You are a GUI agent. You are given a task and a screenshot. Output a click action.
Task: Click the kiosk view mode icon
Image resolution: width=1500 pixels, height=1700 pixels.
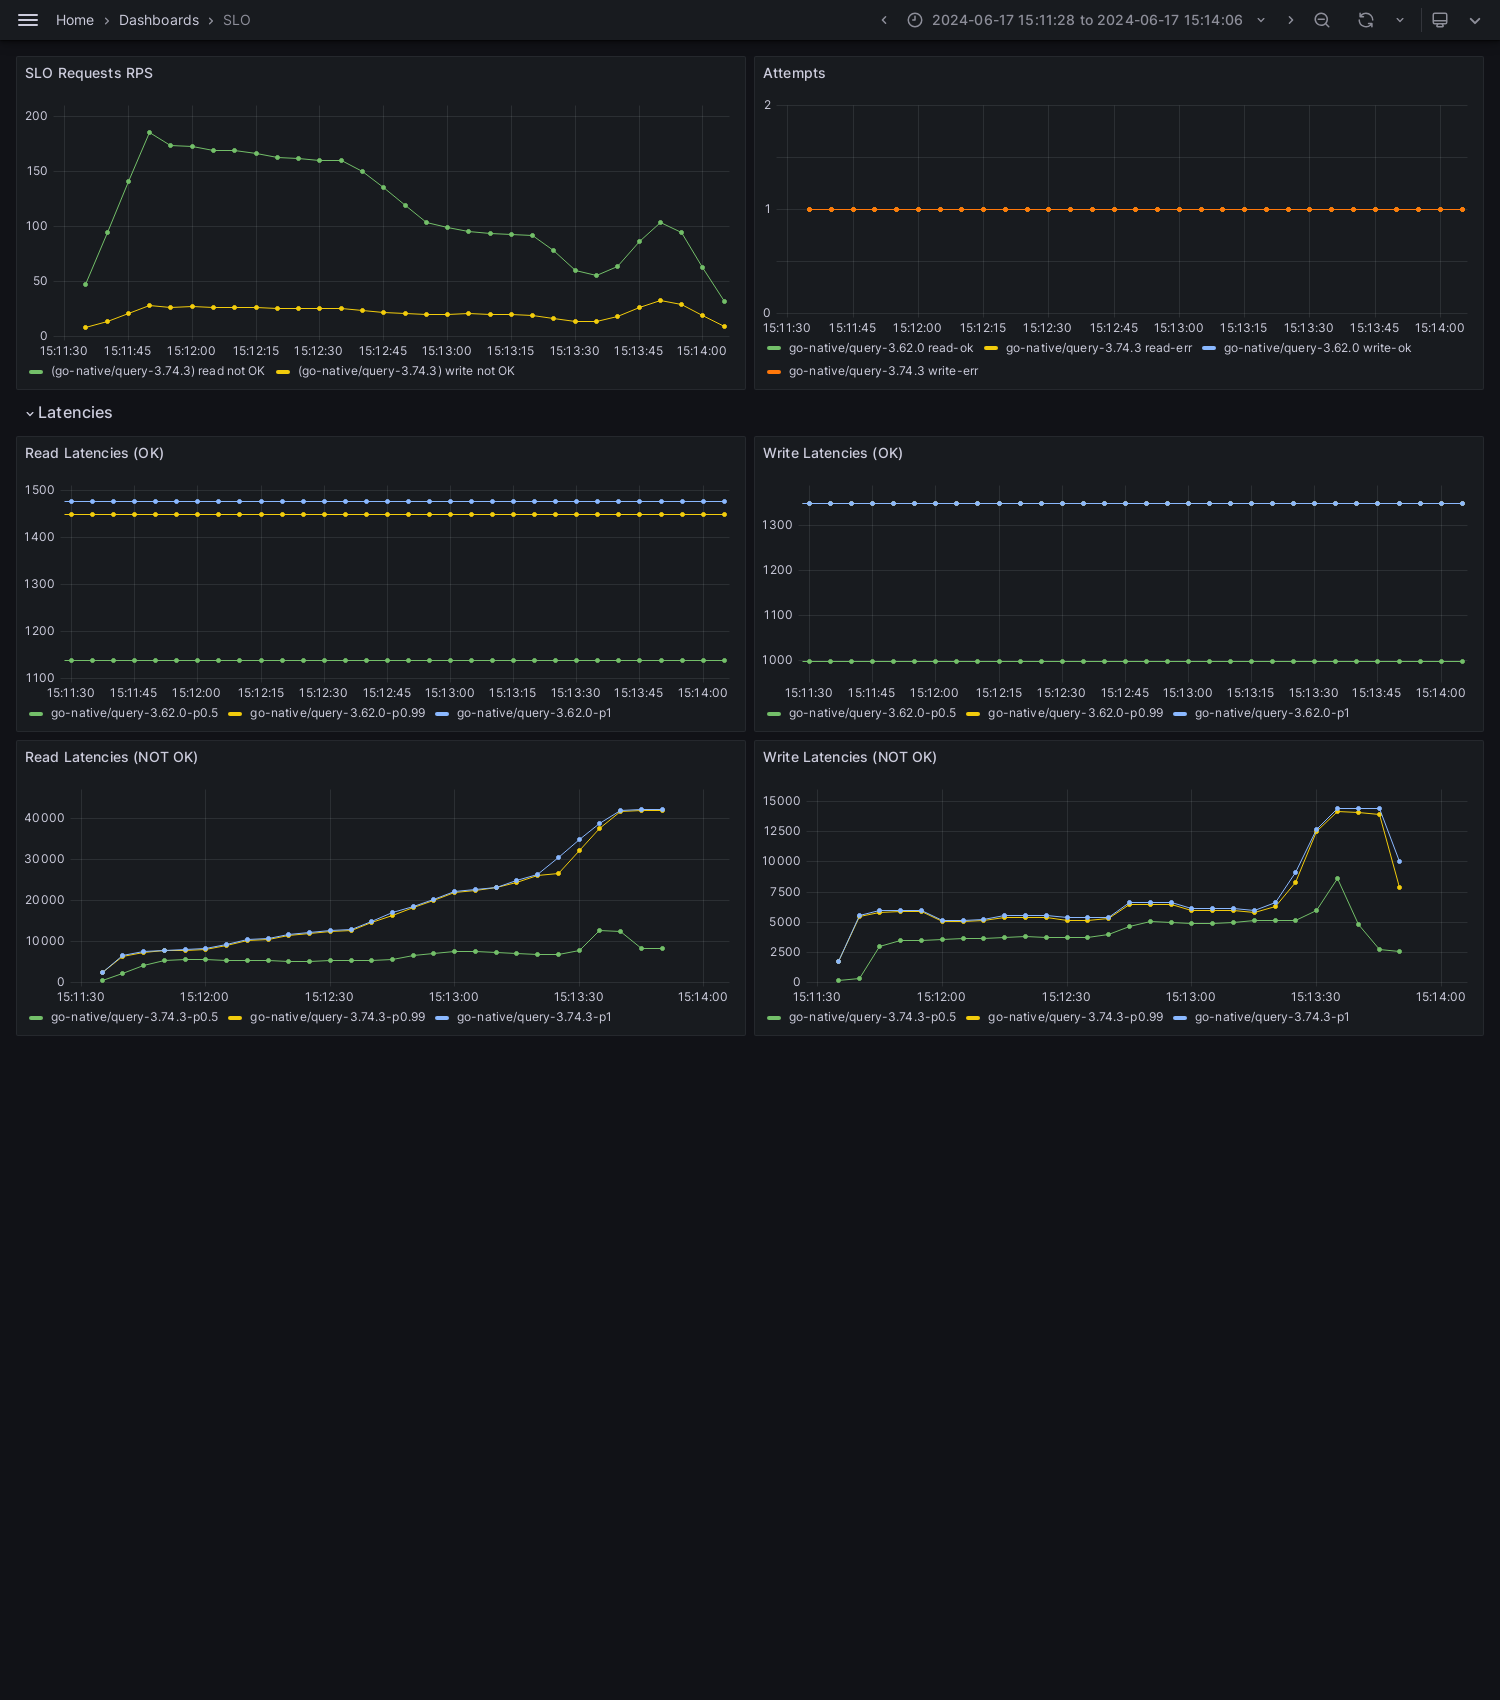coord(1440,20)
